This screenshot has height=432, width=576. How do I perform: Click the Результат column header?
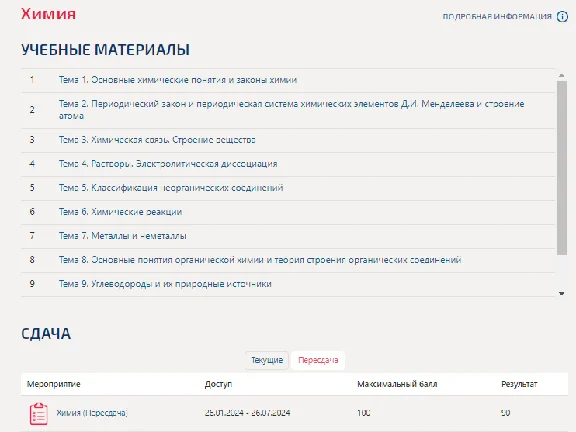click(519, 384)
